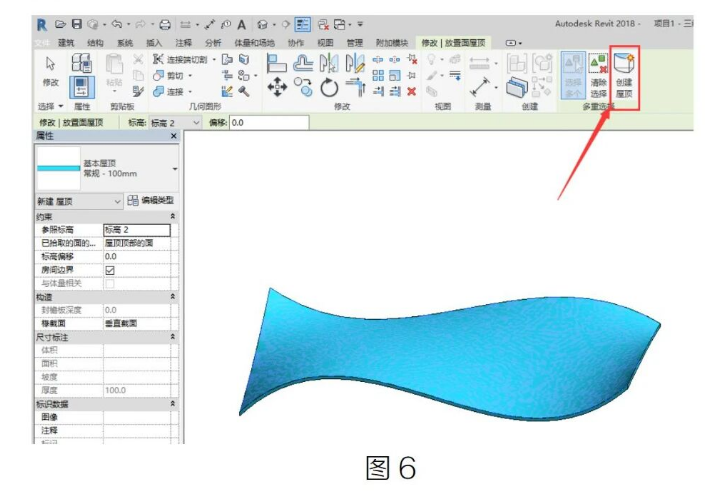Viewport: 717px width, 502px height.
Task: Click the 标高偏移 value 0.0
Action: [x=137, y=256]
